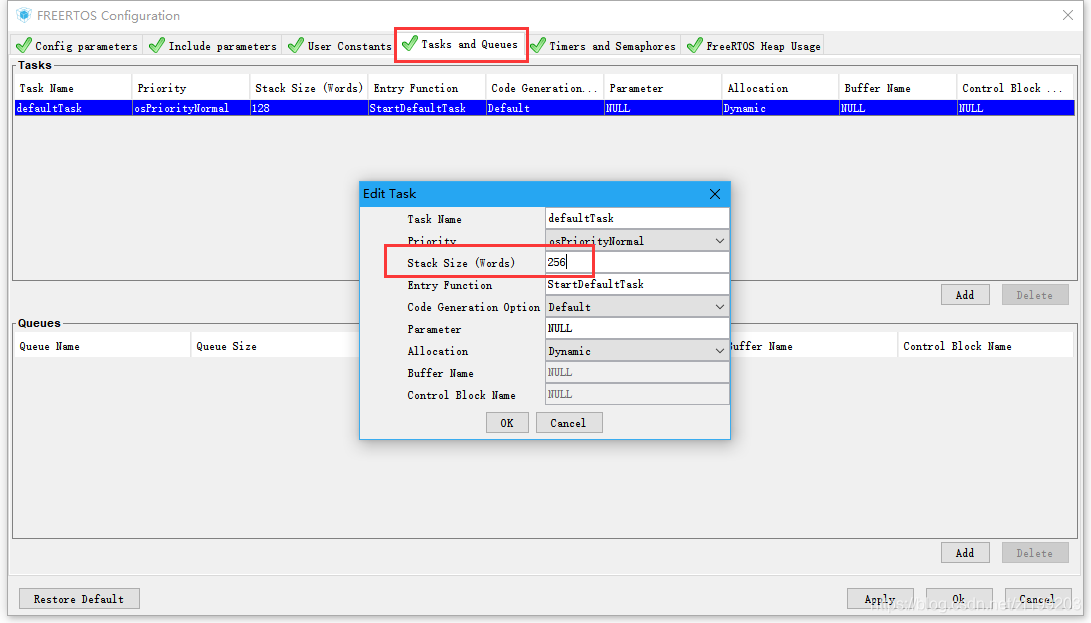The image size is (1091, 623).
Task: Click the 128 stack size cell
Action: (x=309, y=108)
